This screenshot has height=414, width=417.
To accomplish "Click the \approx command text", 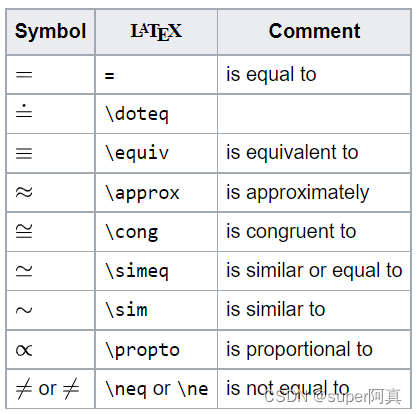I will point(142,193).
